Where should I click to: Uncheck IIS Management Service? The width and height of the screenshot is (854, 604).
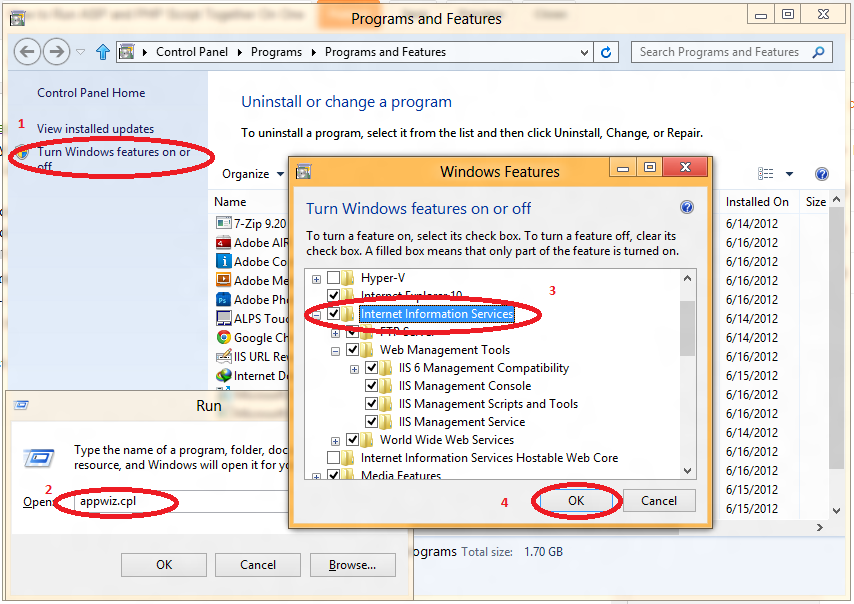tap(371, 421)
